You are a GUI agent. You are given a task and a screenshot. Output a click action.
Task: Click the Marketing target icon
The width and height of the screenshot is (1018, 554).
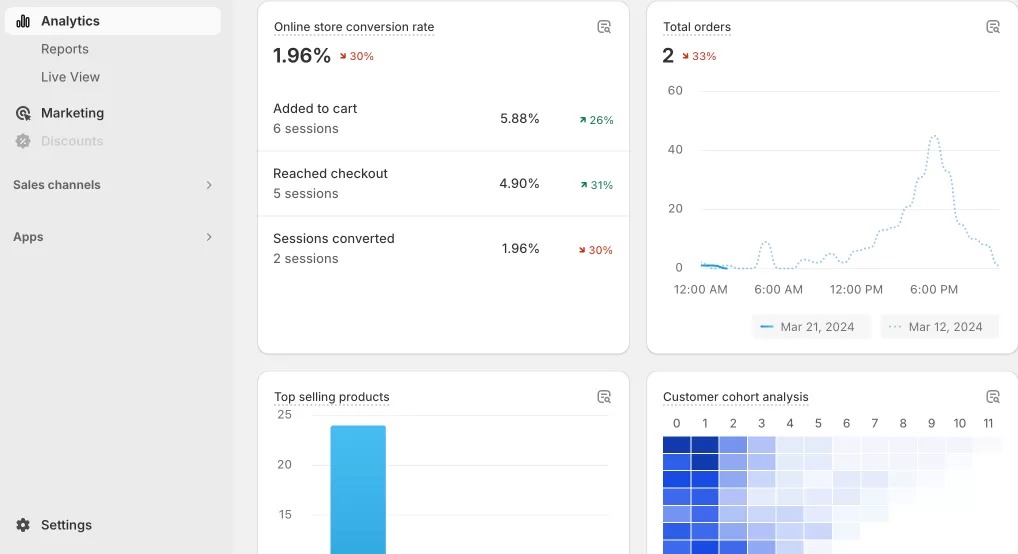point(23,114)
